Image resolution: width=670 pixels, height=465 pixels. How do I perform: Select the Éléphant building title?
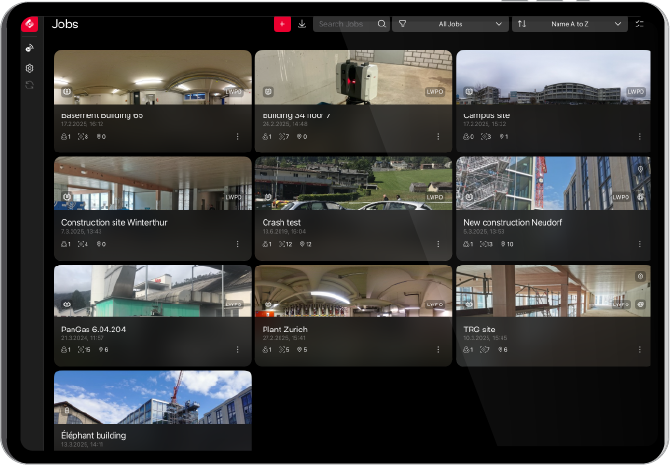tap(94, 435)
